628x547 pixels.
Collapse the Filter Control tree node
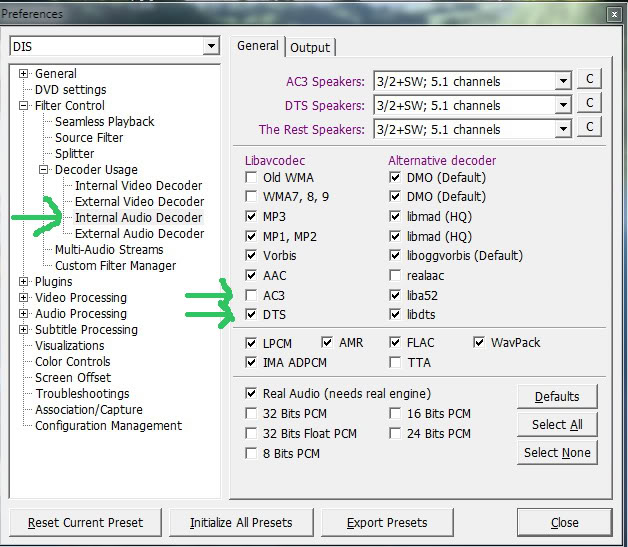(x=24, y=106)
